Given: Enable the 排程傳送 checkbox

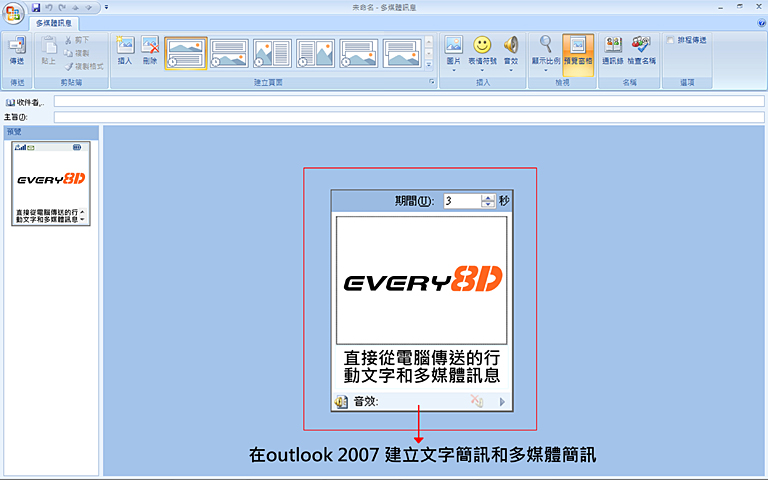Looking at the screenshot, I should click(670, 40).
